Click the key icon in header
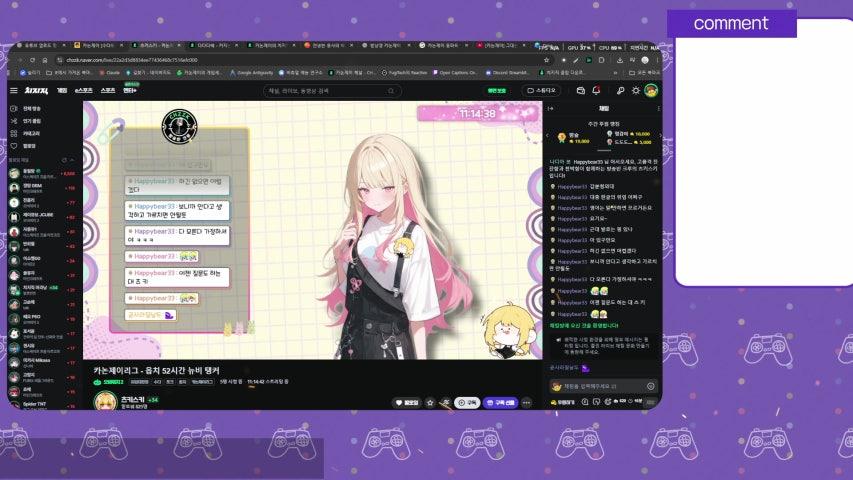The width and height of the screenshot is (853, 480). click(x=620, y=90)
